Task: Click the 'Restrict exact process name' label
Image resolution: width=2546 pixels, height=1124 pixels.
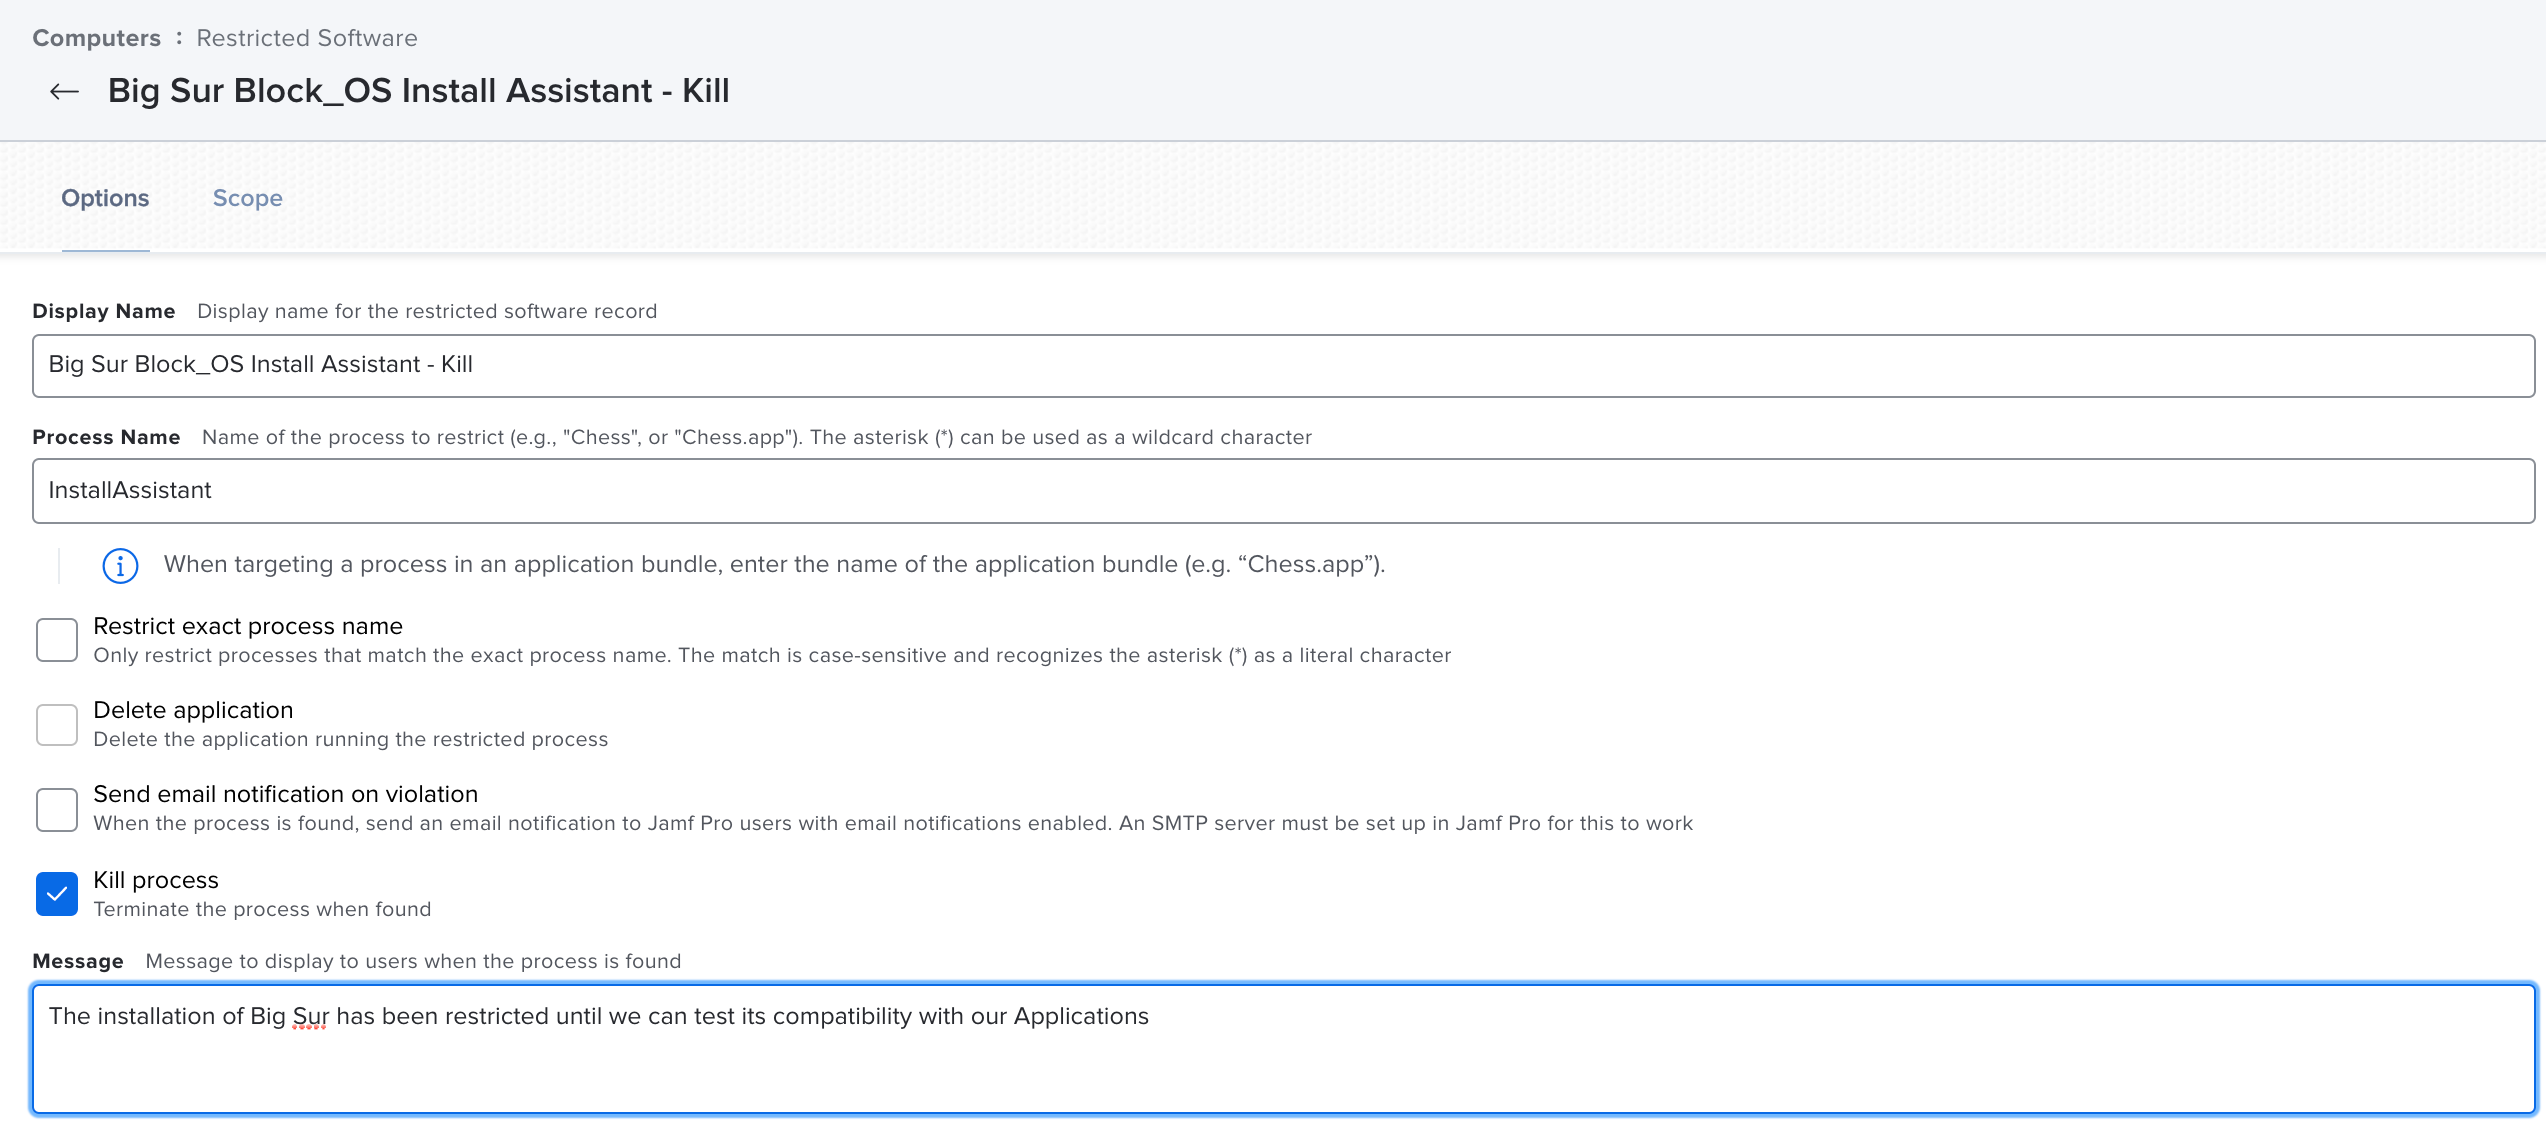Action: pos(248,626)
